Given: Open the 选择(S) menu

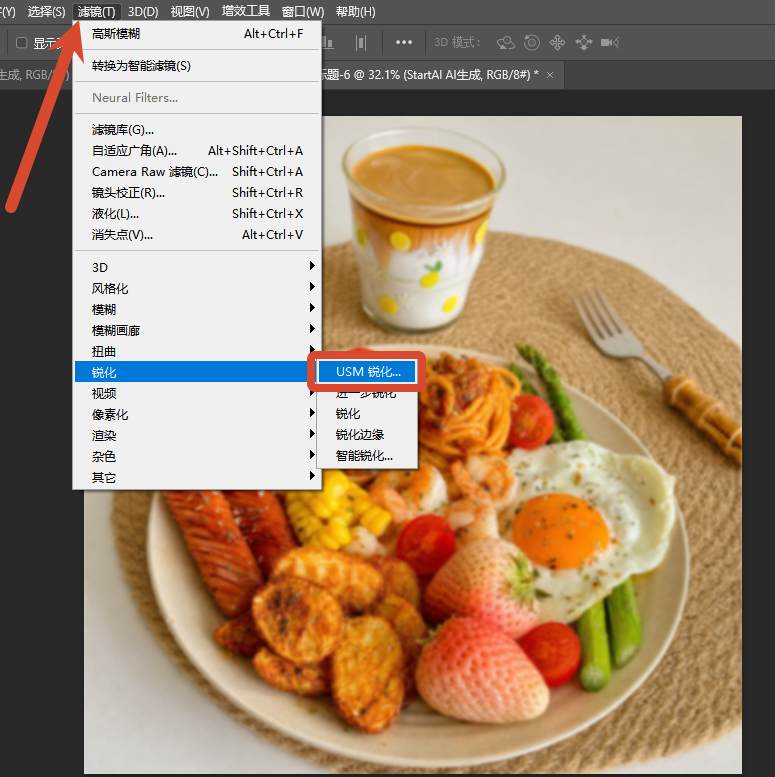Looking at the screenshot, I should coord(46,11).
